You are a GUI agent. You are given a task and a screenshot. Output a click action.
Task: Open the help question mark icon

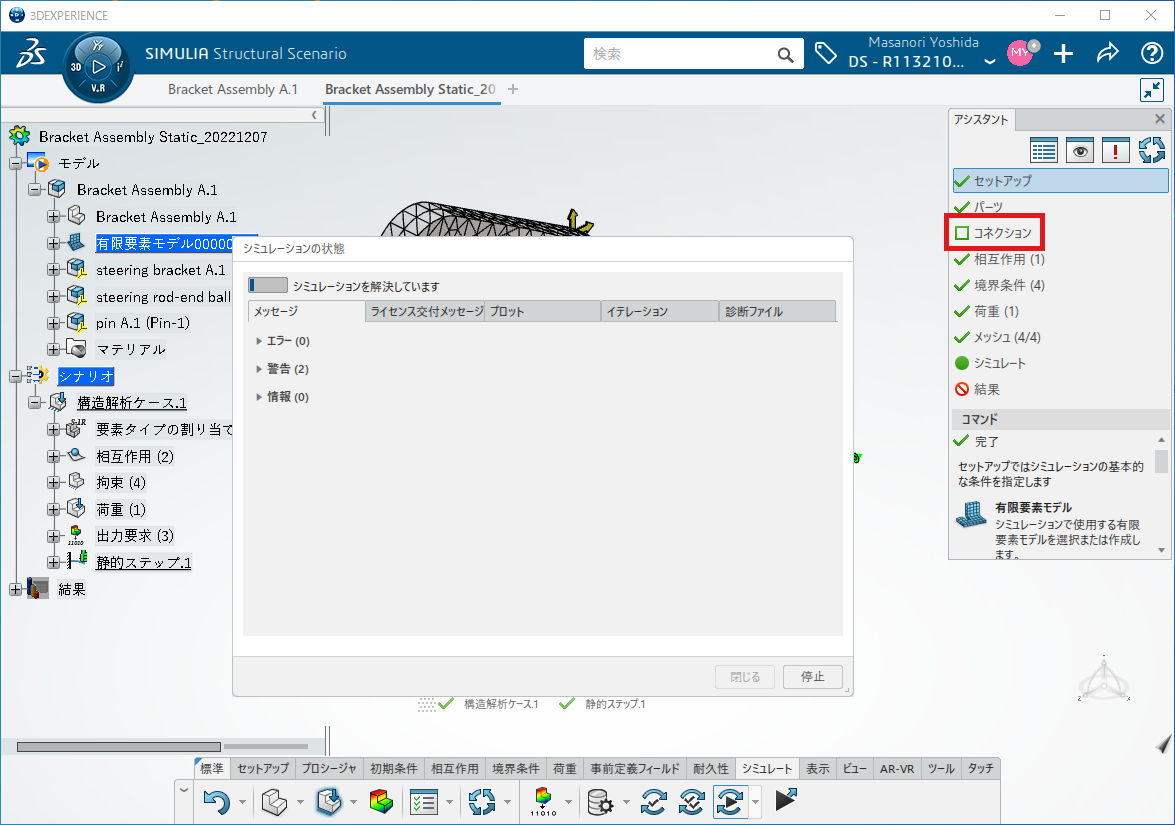click(x=1152, y=53)
